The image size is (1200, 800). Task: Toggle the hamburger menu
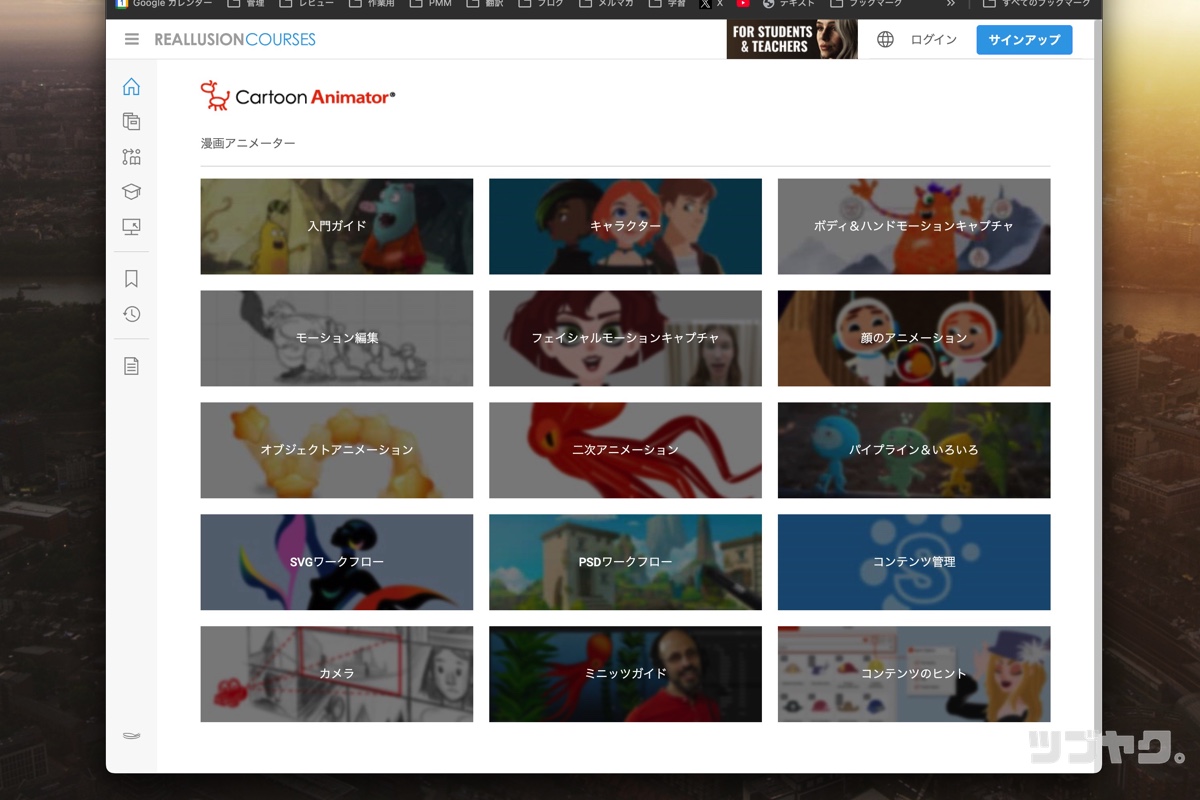click(x=132, y=40)
